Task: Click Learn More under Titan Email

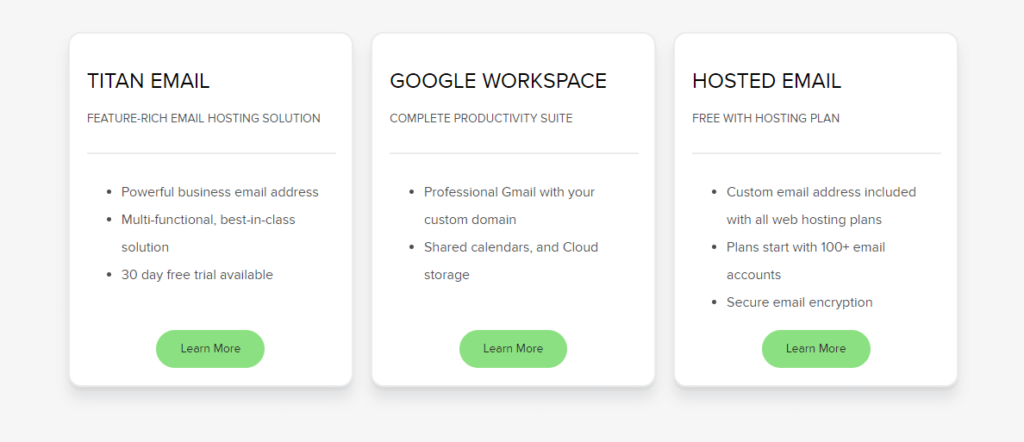Action: coord(210,349)
